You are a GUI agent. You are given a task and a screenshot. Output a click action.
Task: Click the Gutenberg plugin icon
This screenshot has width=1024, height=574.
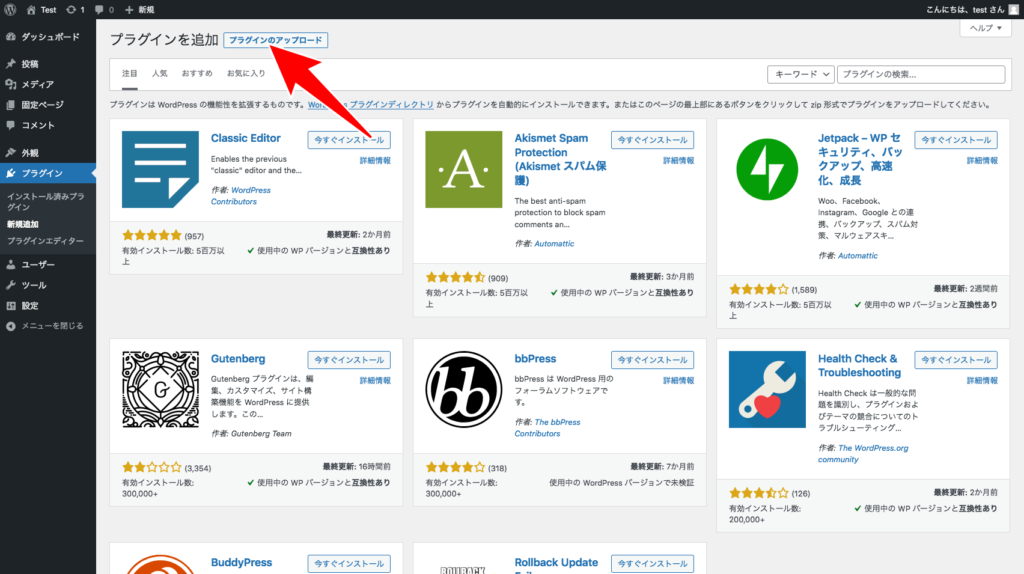(160, 389)
